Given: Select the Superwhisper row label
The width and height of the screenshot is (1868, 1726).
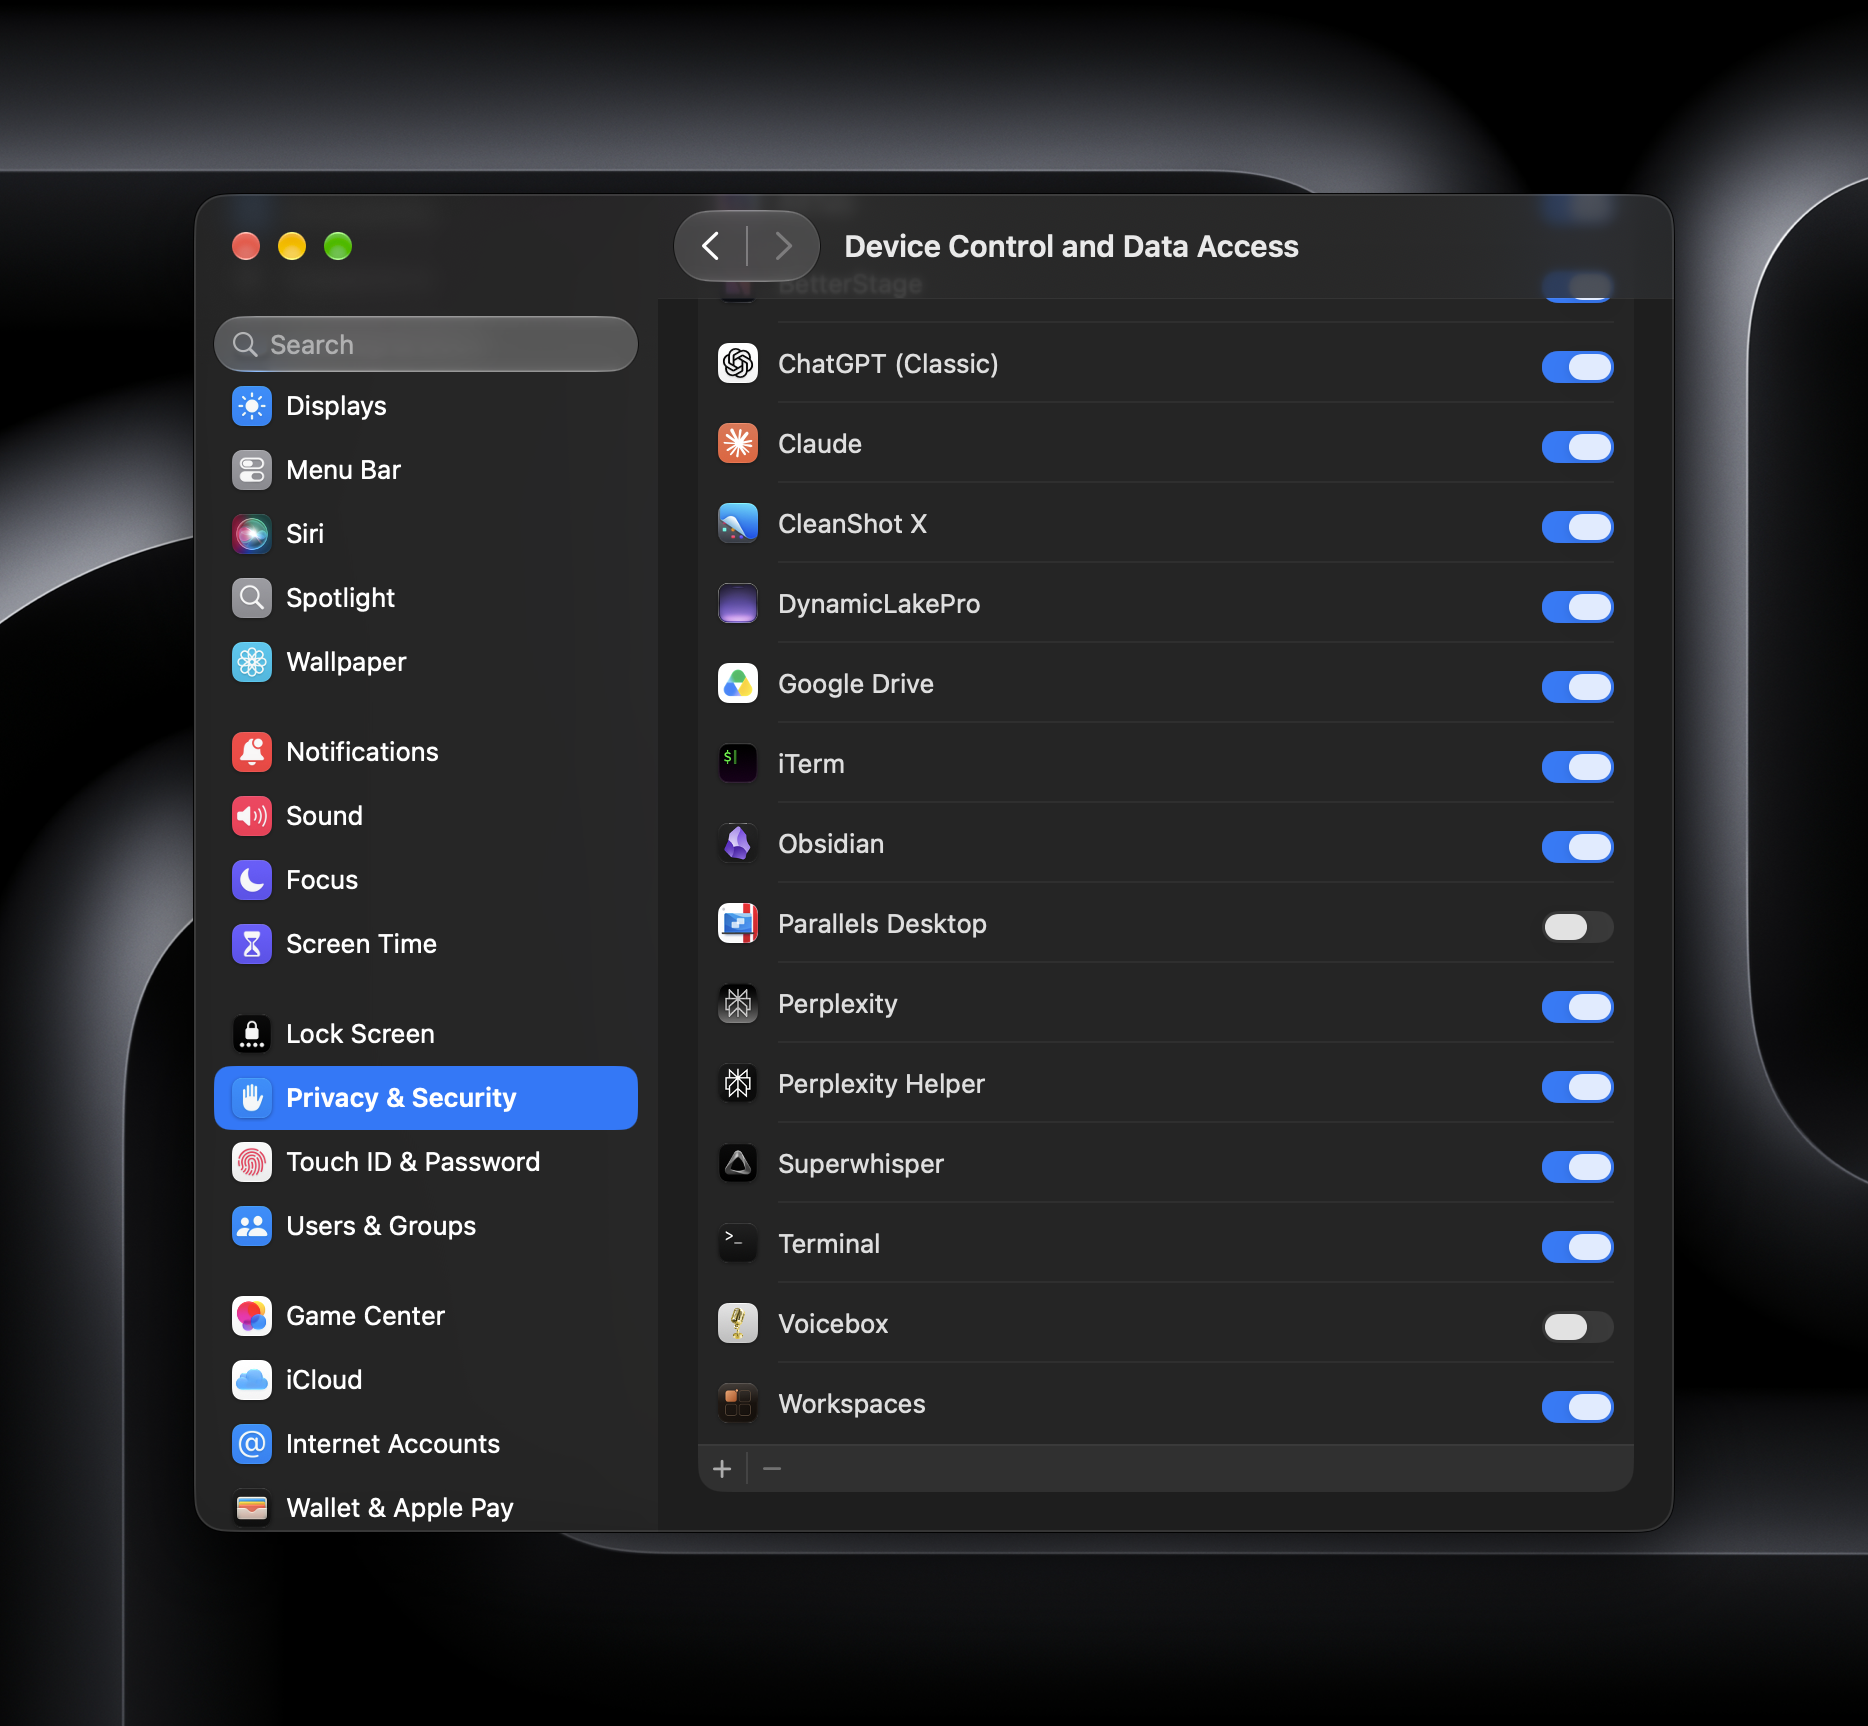Looking at the screenshot, I should [860, 1164].
